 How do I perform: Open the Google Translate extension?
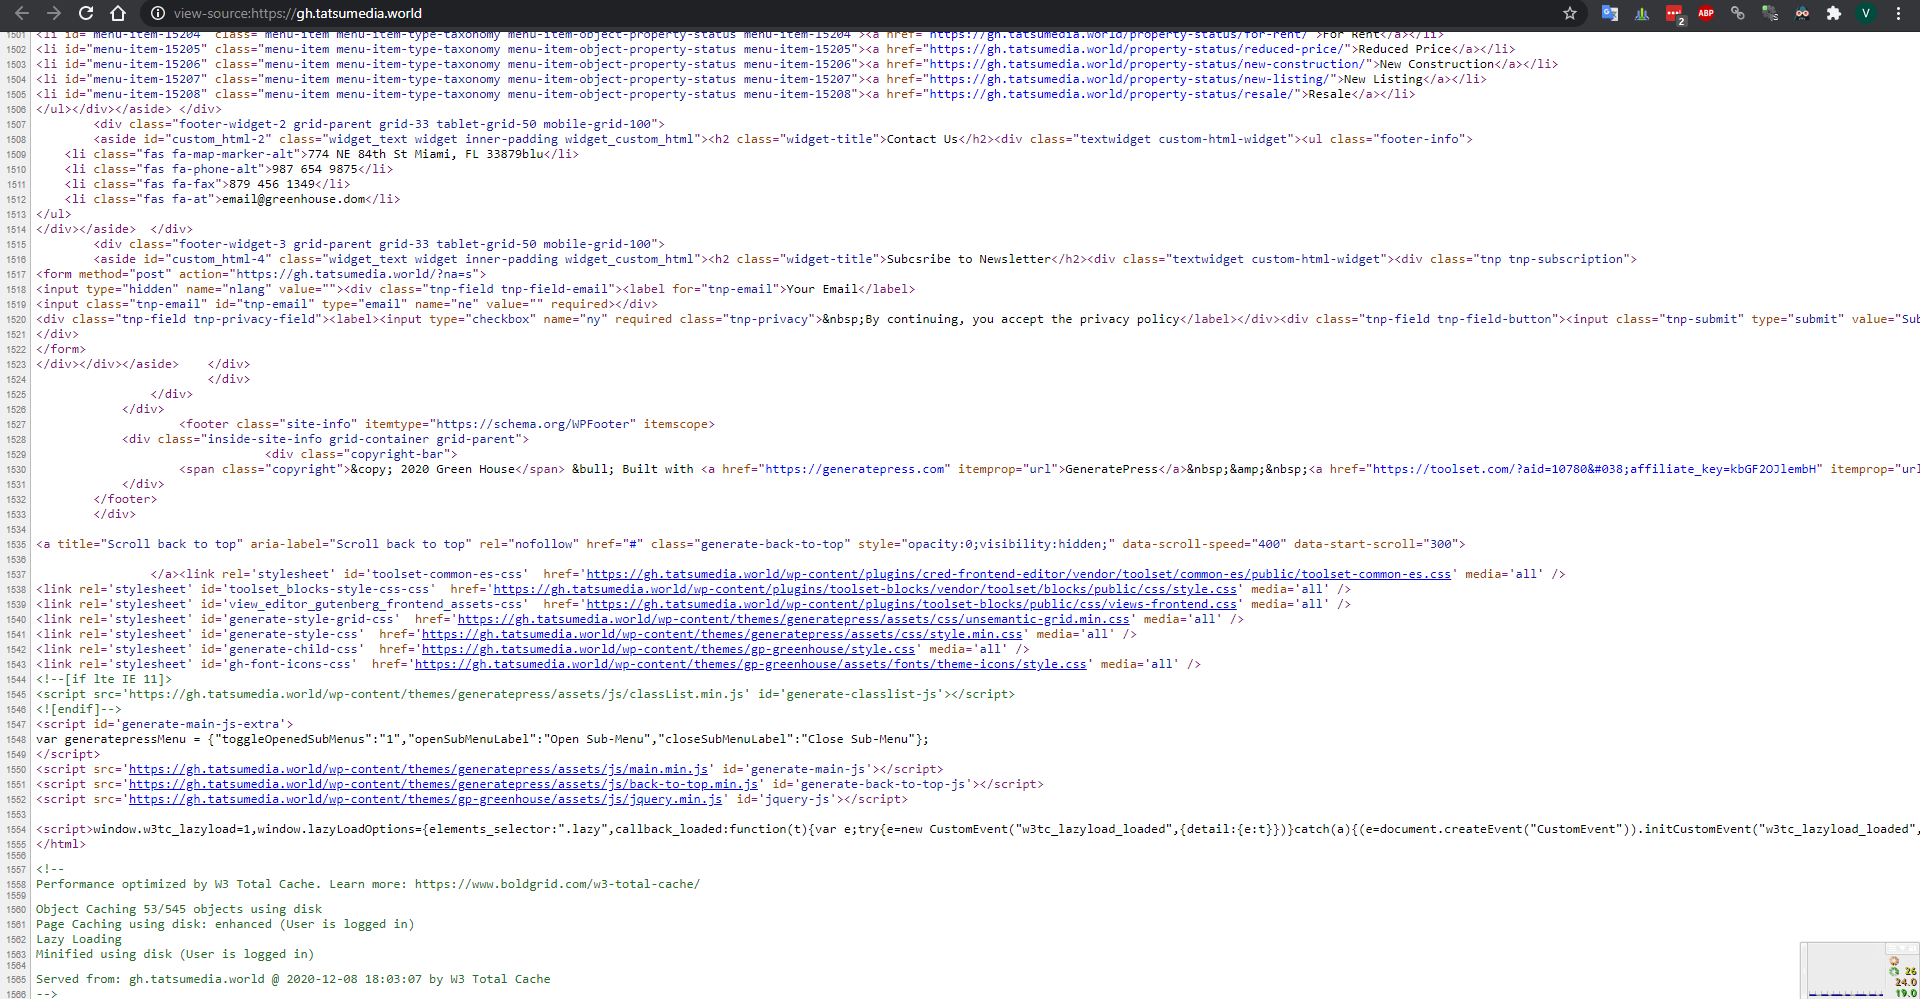point(1610,14)
